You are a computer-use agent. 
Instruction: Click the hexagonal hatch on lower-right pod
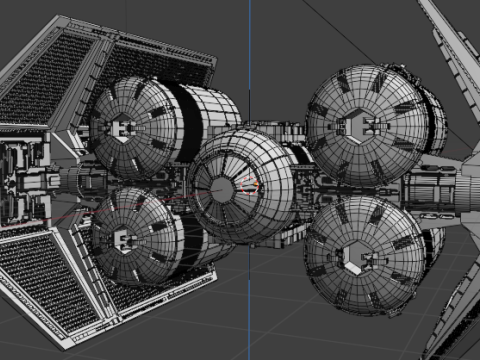click(357, 258)
